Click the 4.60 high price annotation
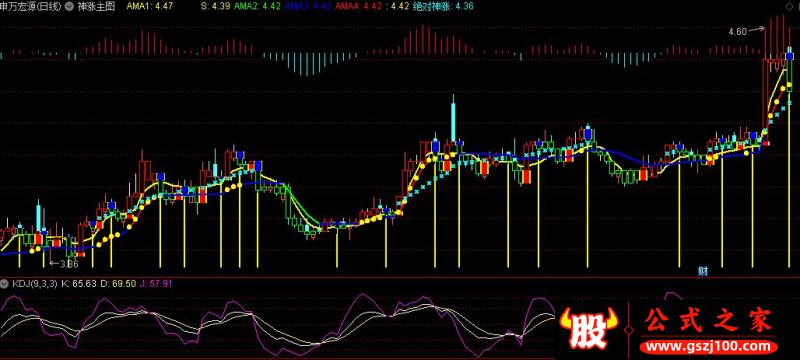The height and width of the screenshot is (360, 800). (738, 31)
